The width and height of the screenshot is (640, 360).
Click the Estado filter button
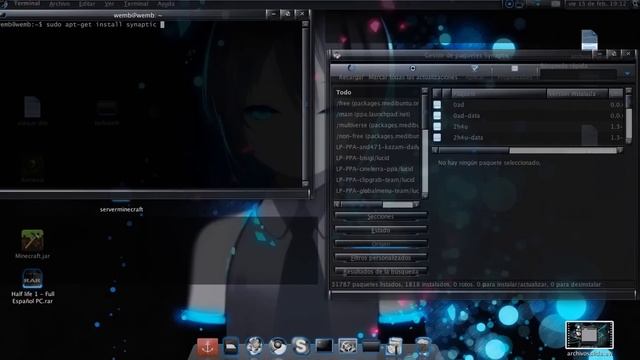(381, 230)
